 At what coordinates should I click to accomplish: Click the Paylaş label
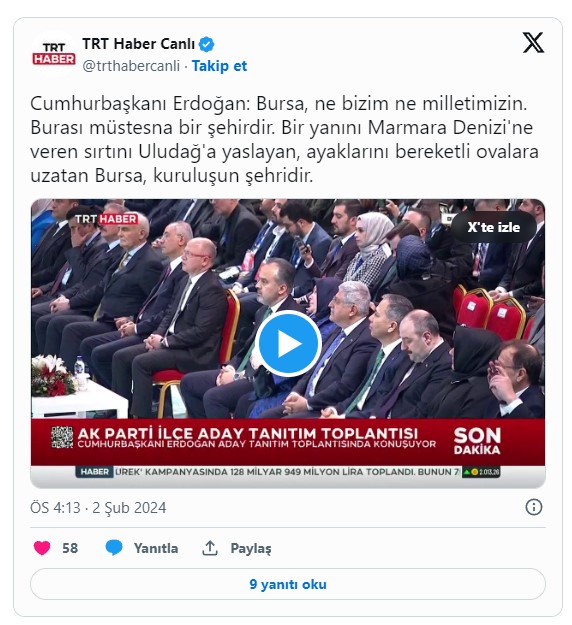pos(251,548)
